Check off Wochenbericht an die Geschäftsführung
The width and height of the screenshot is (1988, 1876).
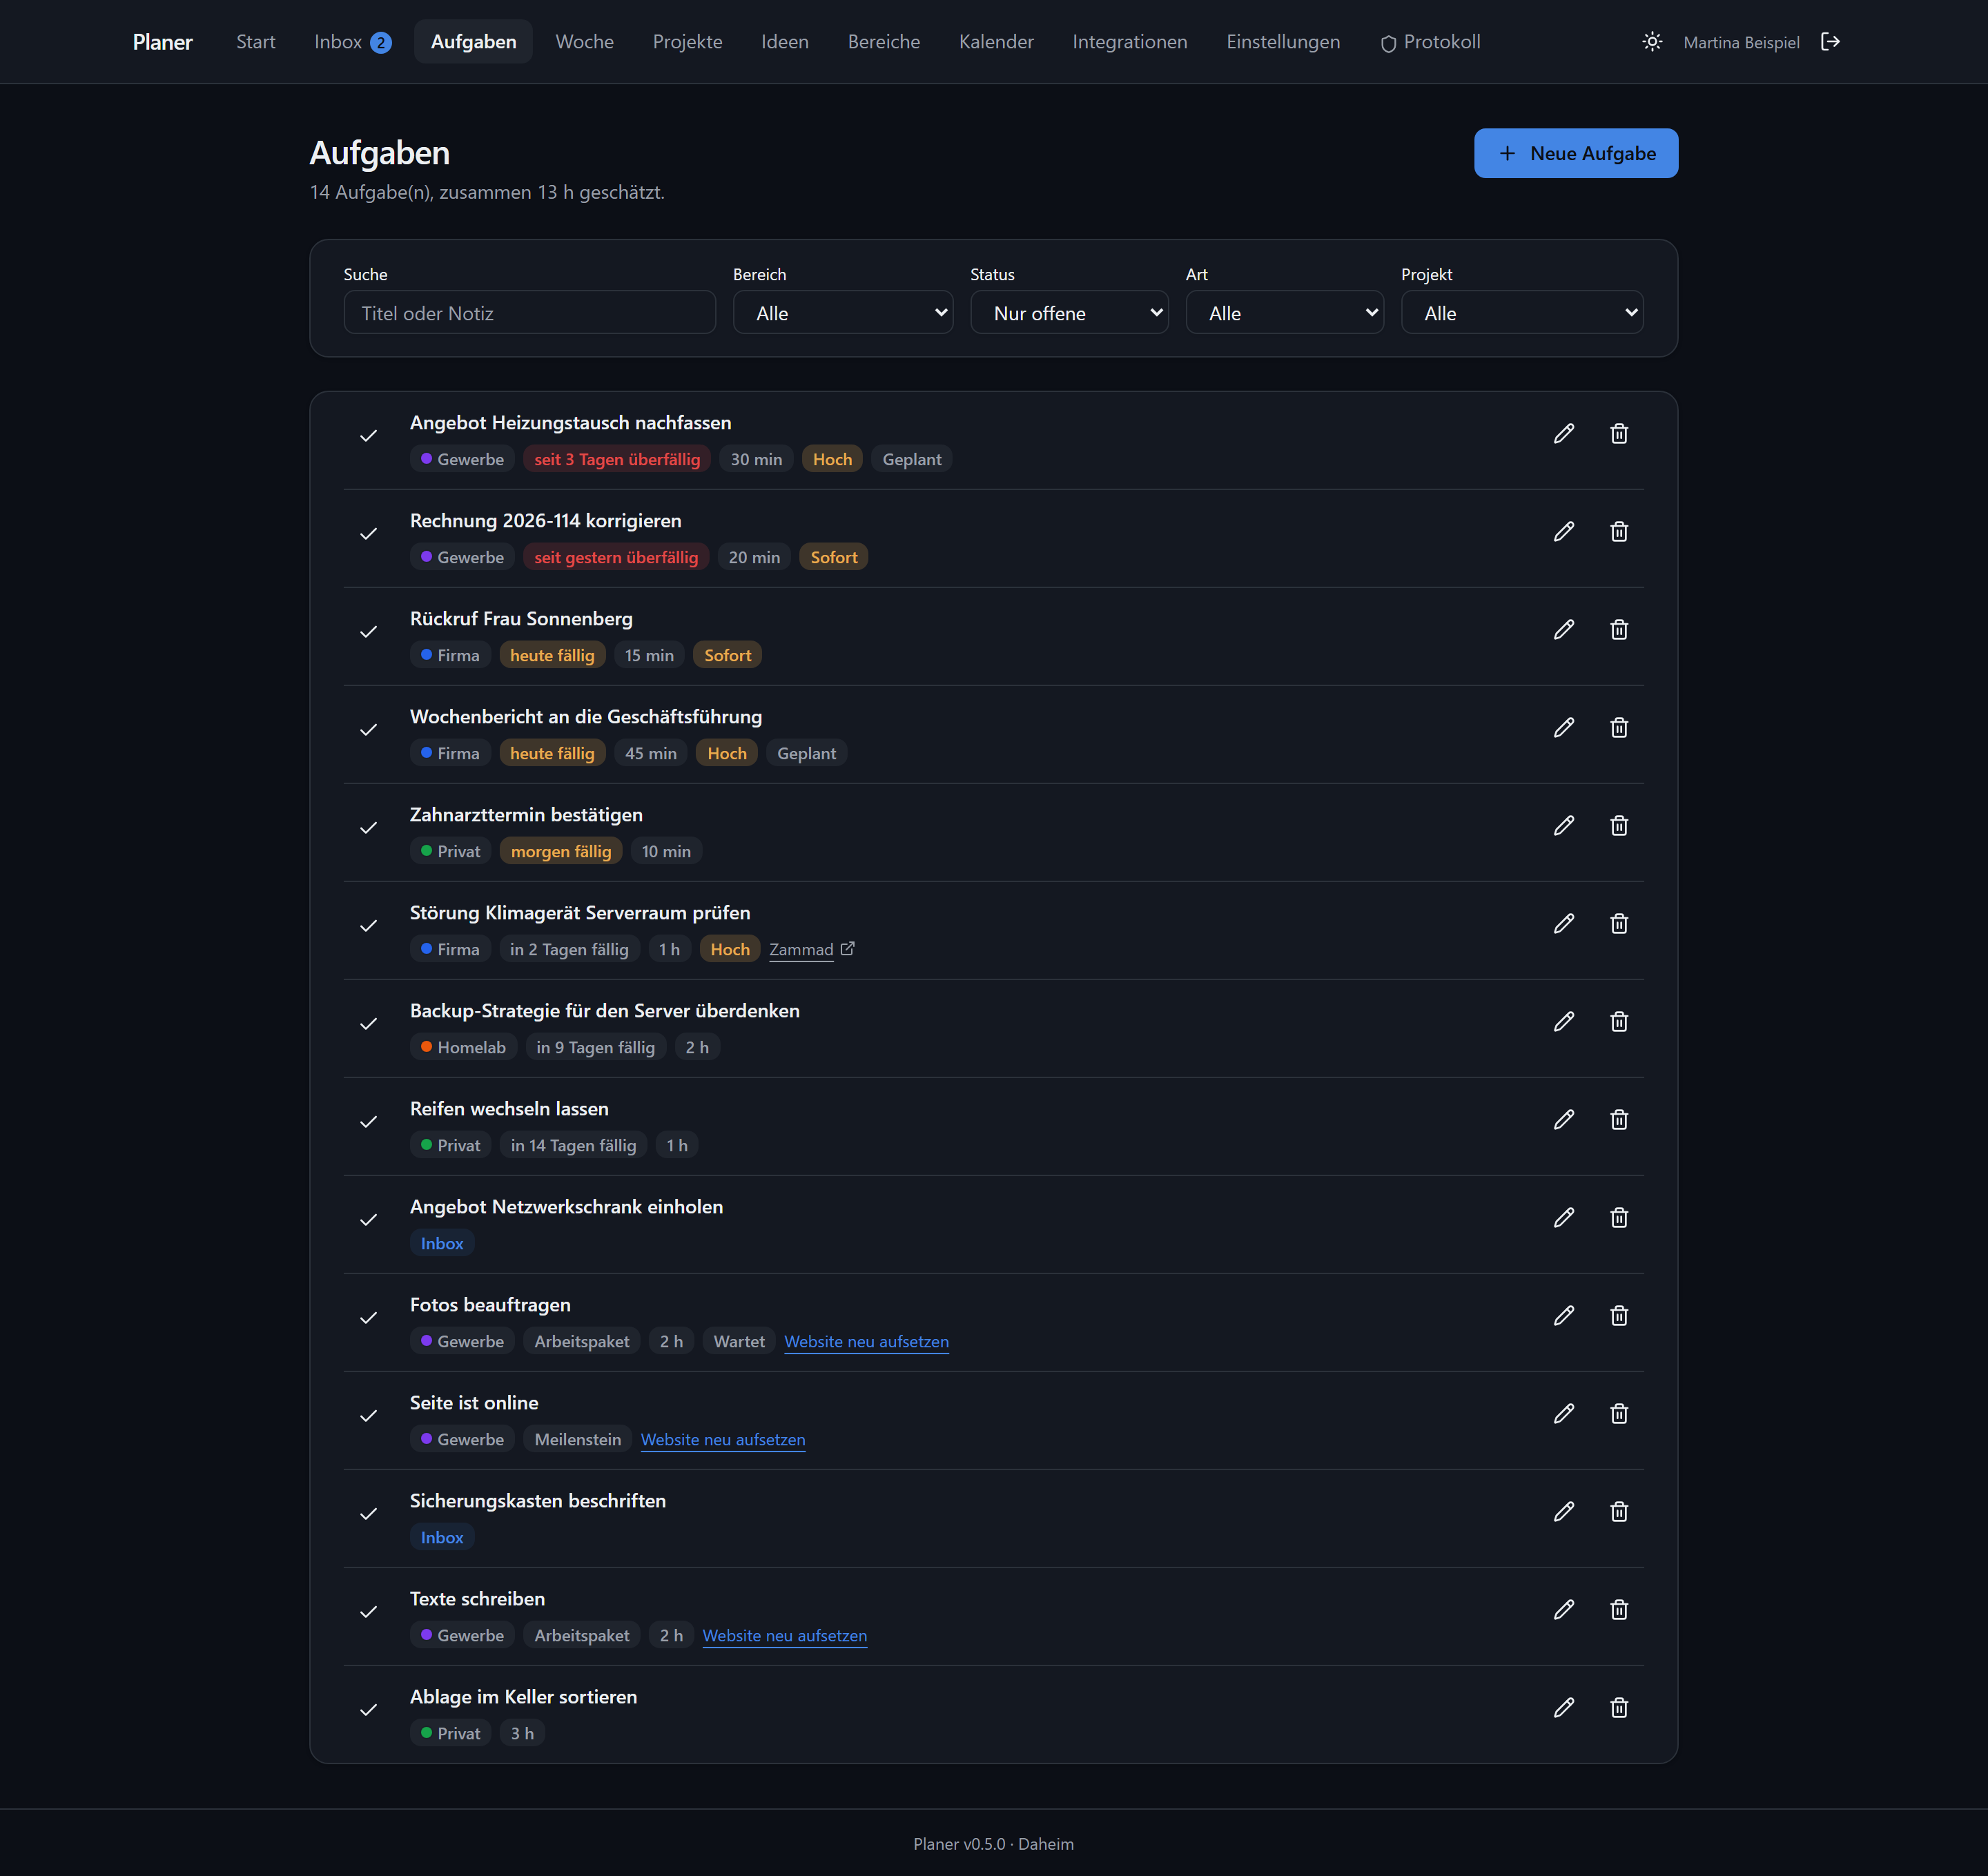coord(368,730)
